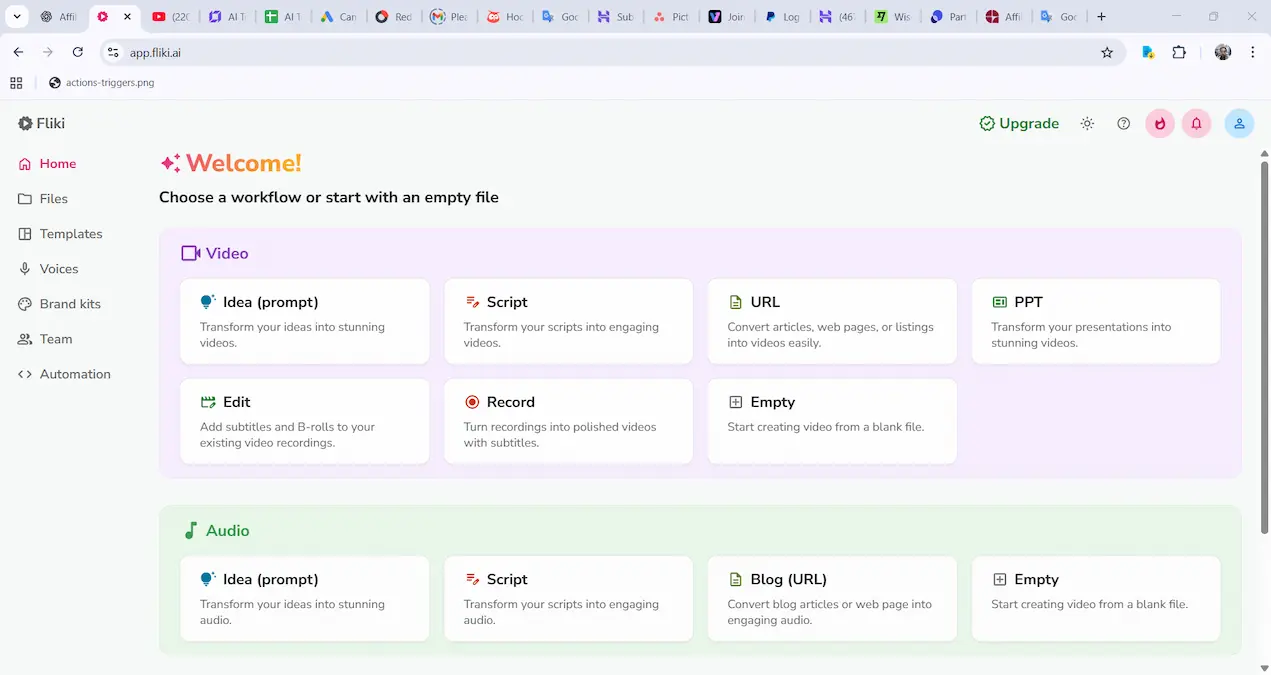Go to Files in the sidebar
The width and height of the screenshot is (1271, 675).
53,199
